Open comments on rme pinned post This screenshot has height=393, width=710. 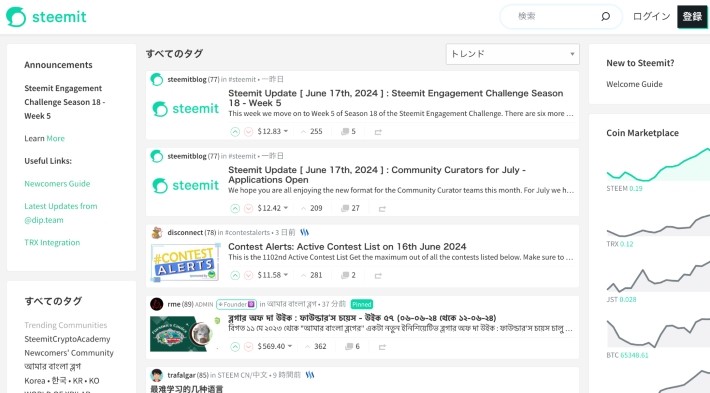point(352,347)
